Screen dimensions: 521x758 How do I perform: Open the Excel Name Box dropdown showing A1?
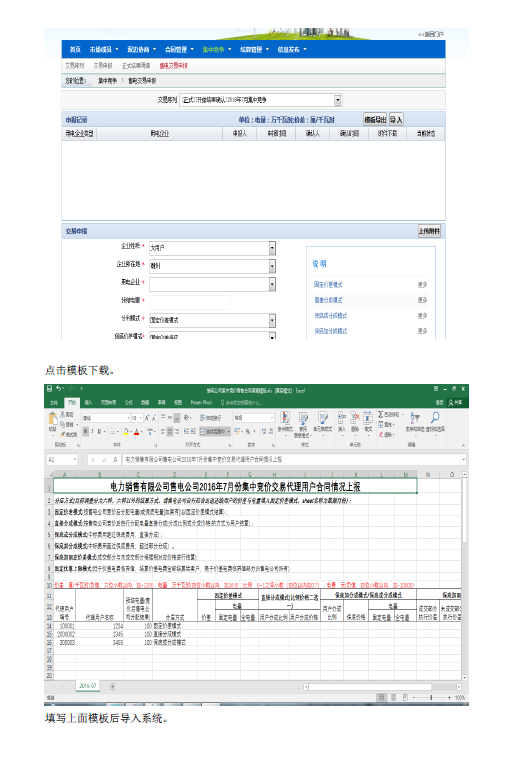(75, 460)
